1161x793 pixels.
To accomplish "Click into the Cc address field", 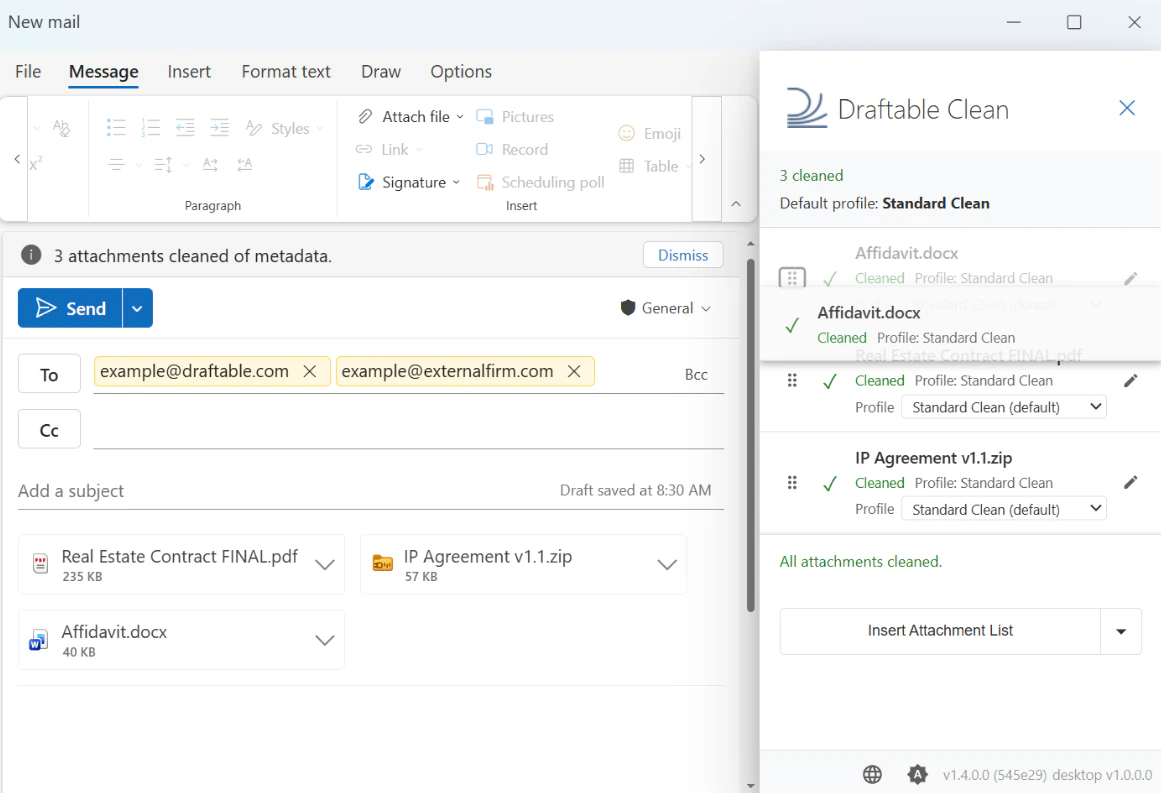I will 408,430.
